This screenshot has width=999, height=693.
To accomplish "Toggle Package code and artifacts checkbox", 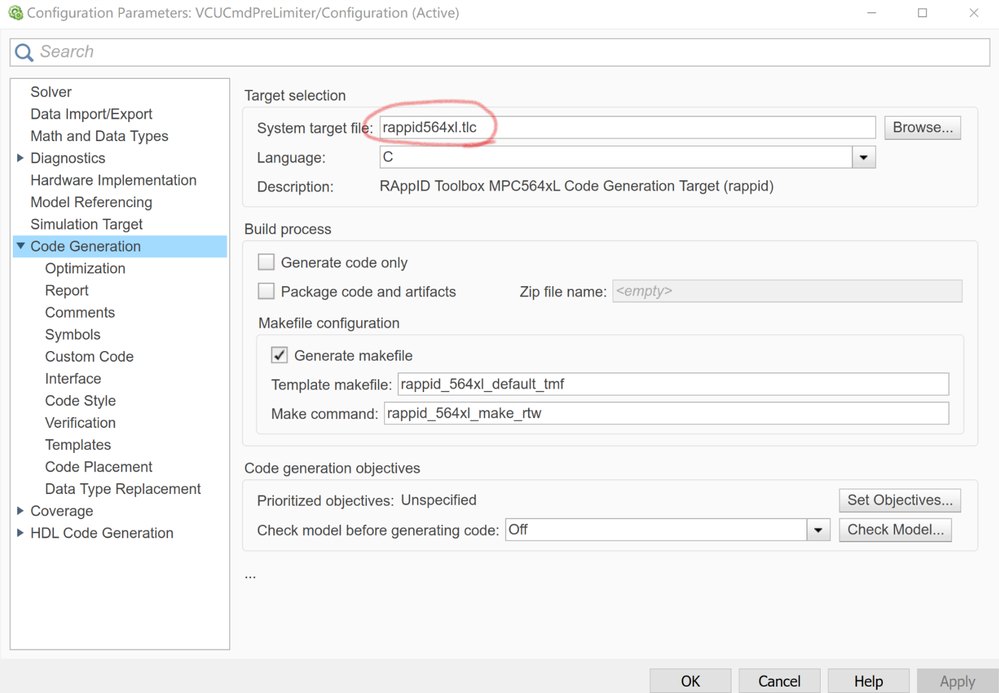I will tap(266, 292).
